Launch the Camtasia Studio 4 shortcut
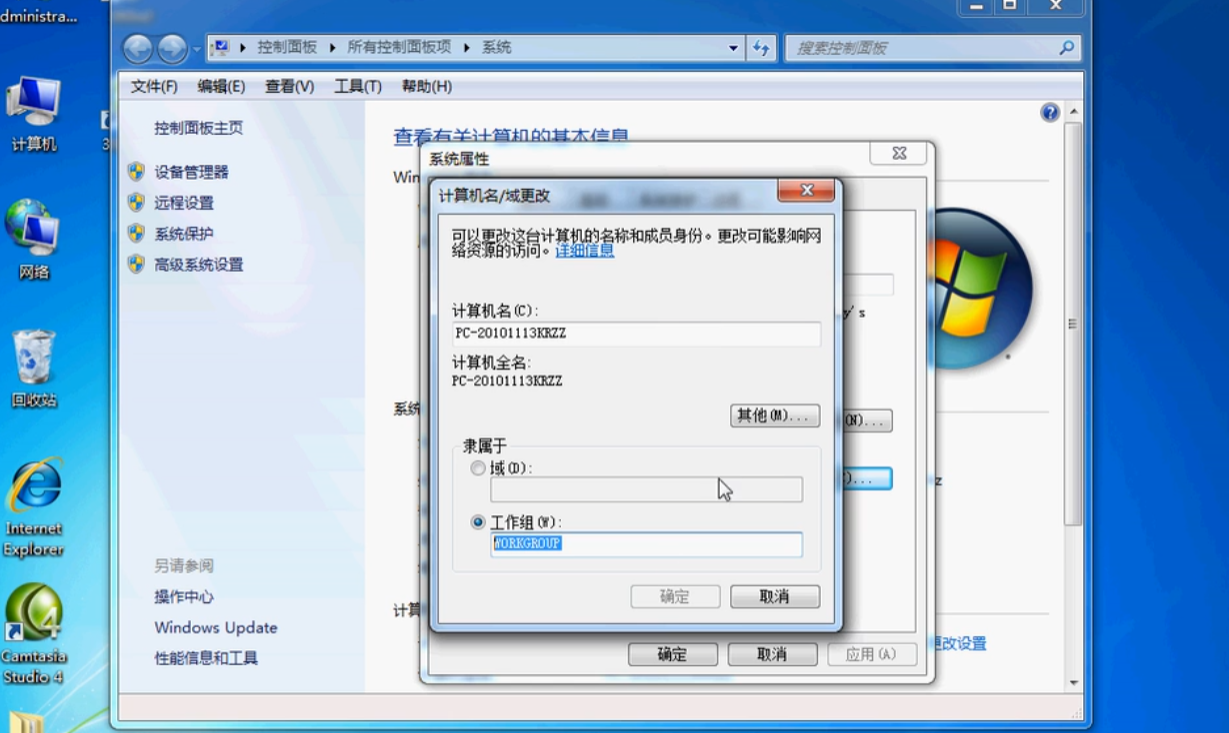The image size is (1229, 733). pos(34,634)
